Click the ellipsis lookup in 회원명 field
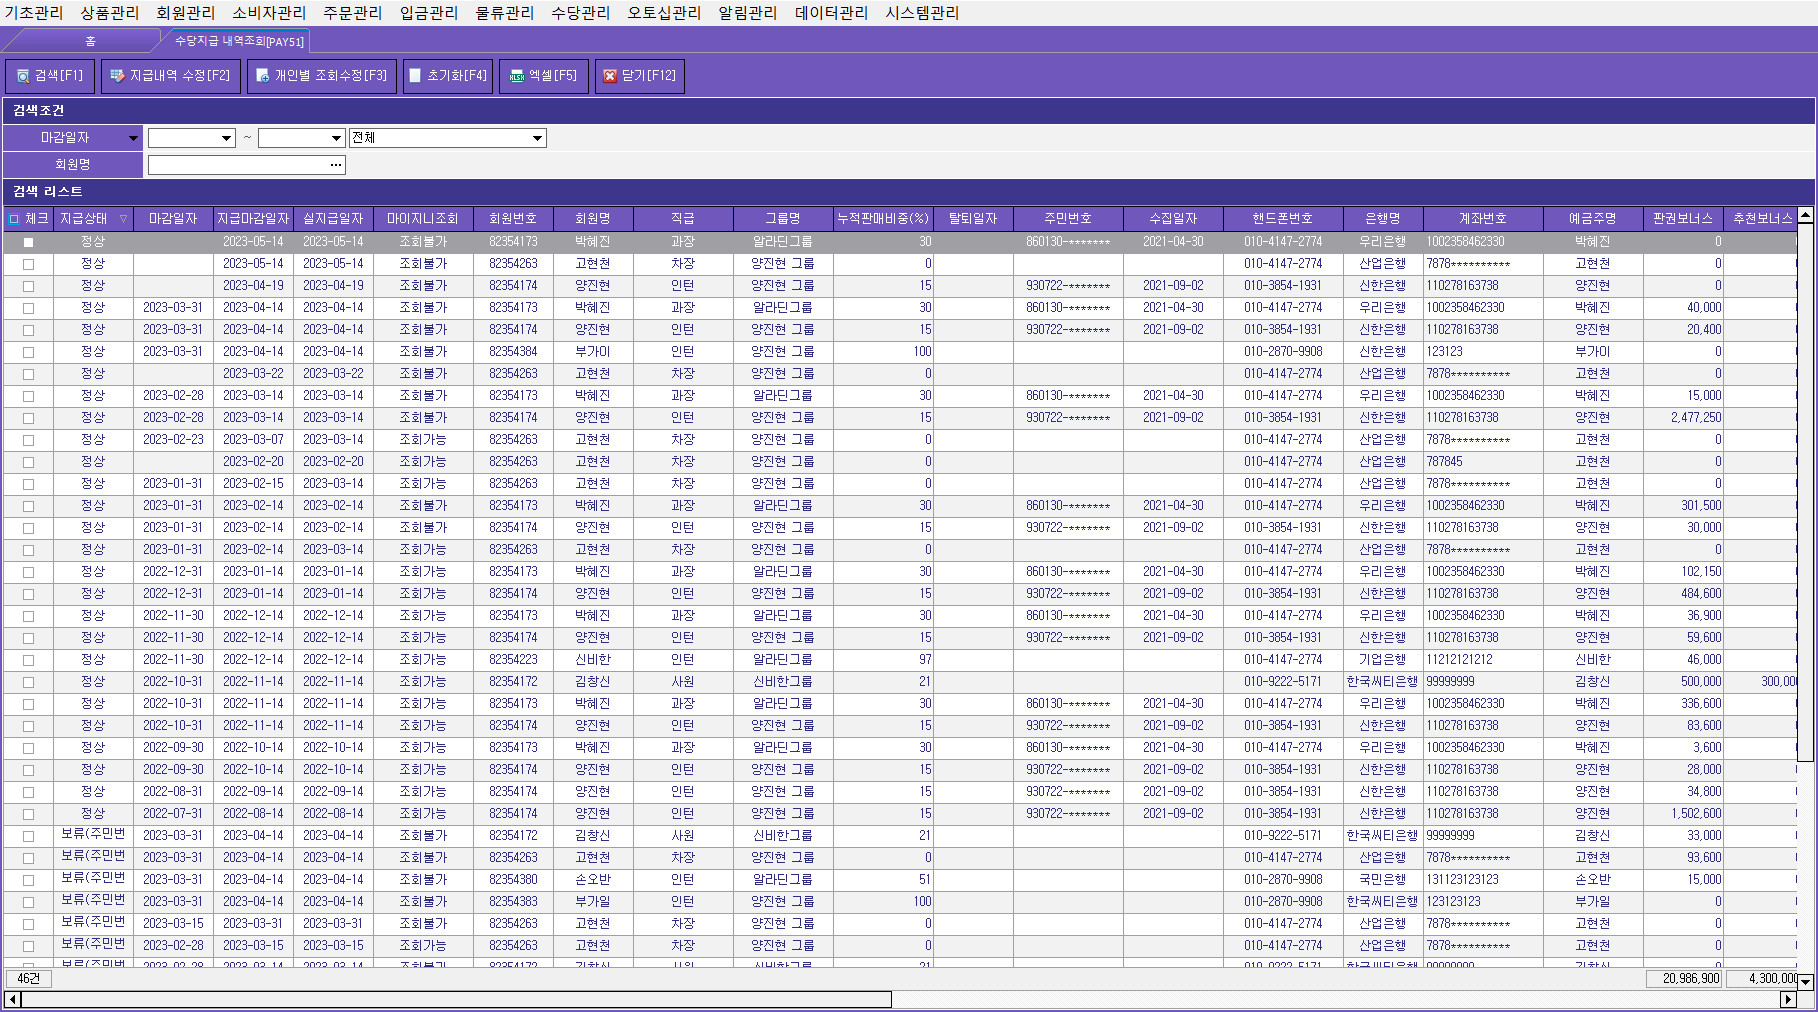 click(x=336, y=165)
